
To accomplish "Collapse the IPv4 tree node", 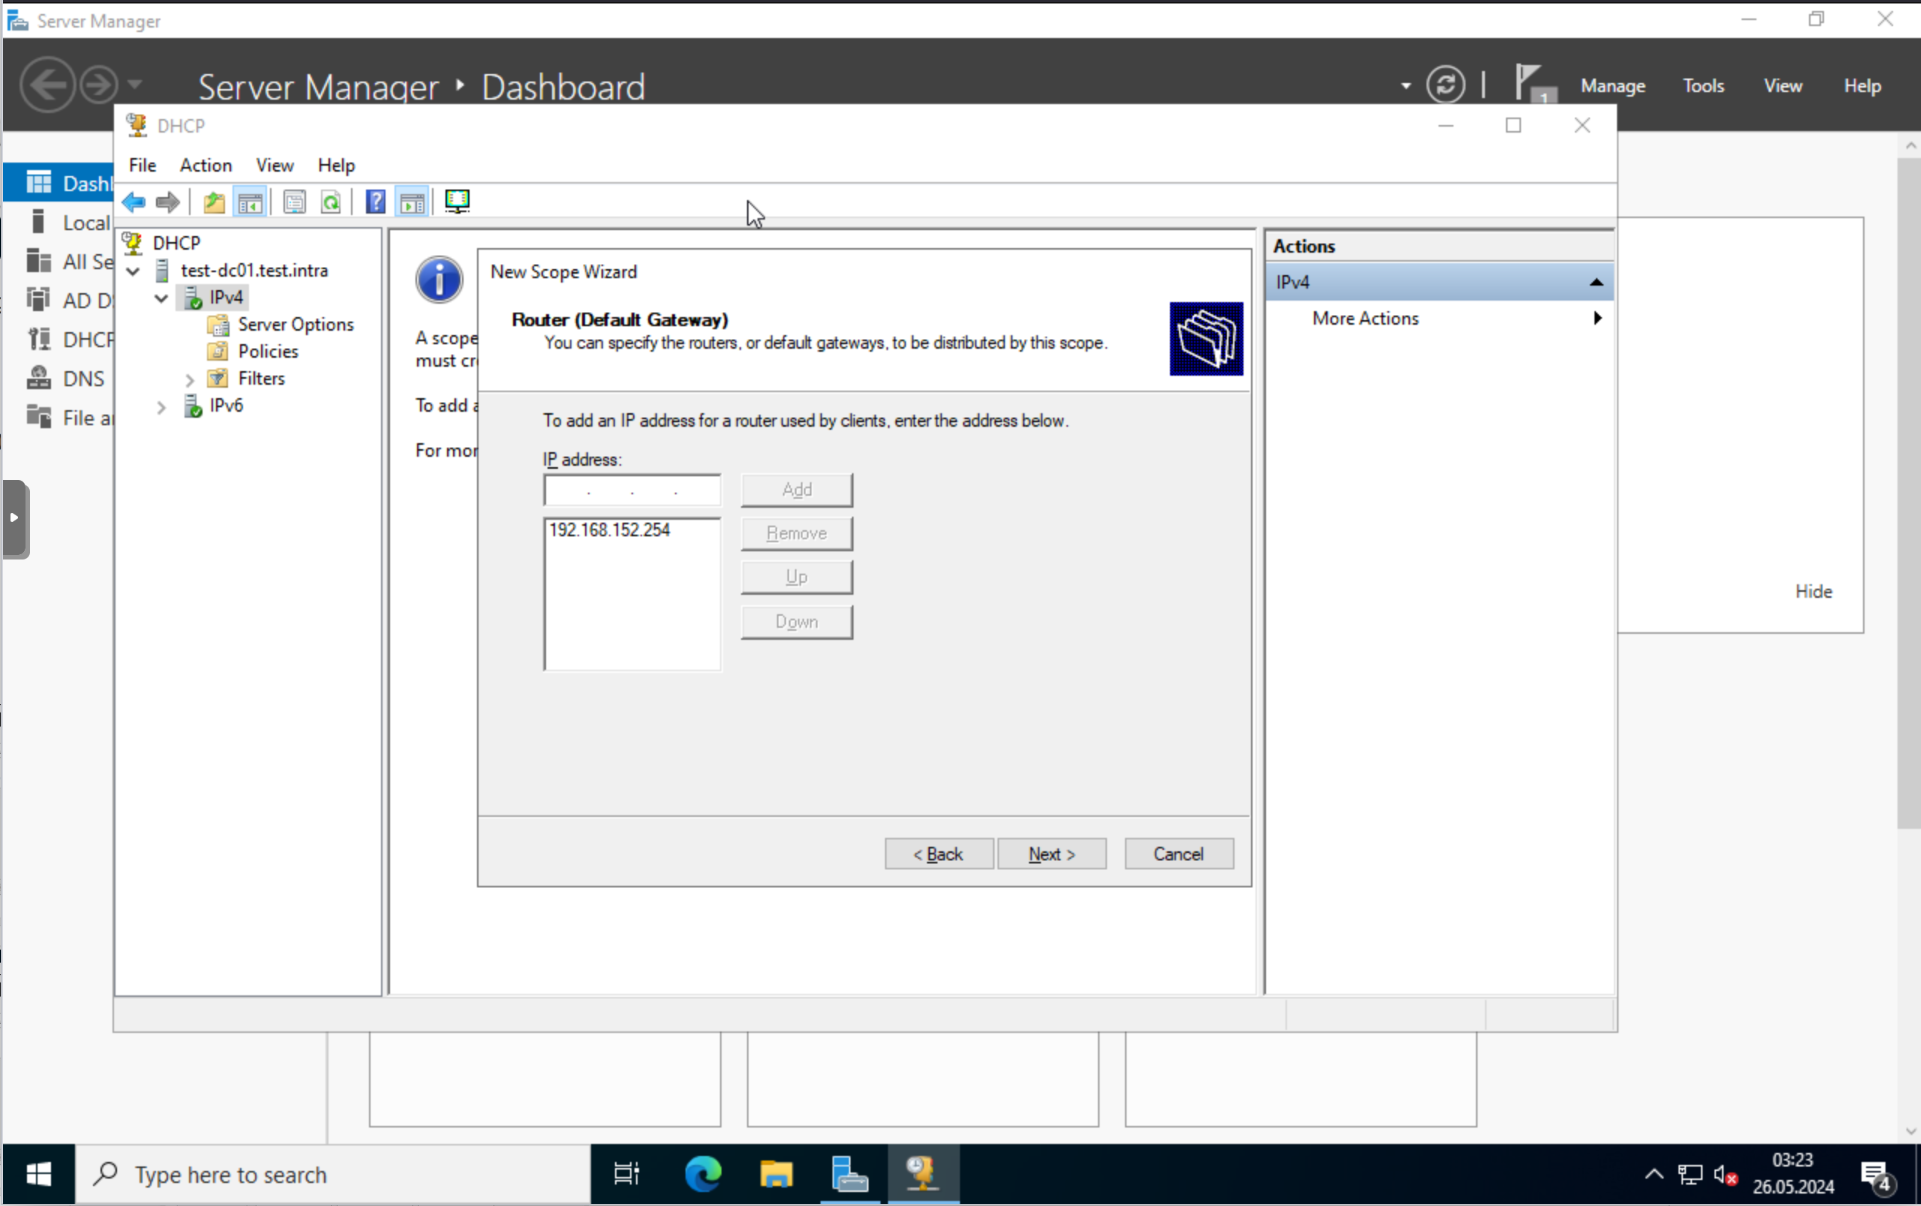I will click(x=161, y=298).
